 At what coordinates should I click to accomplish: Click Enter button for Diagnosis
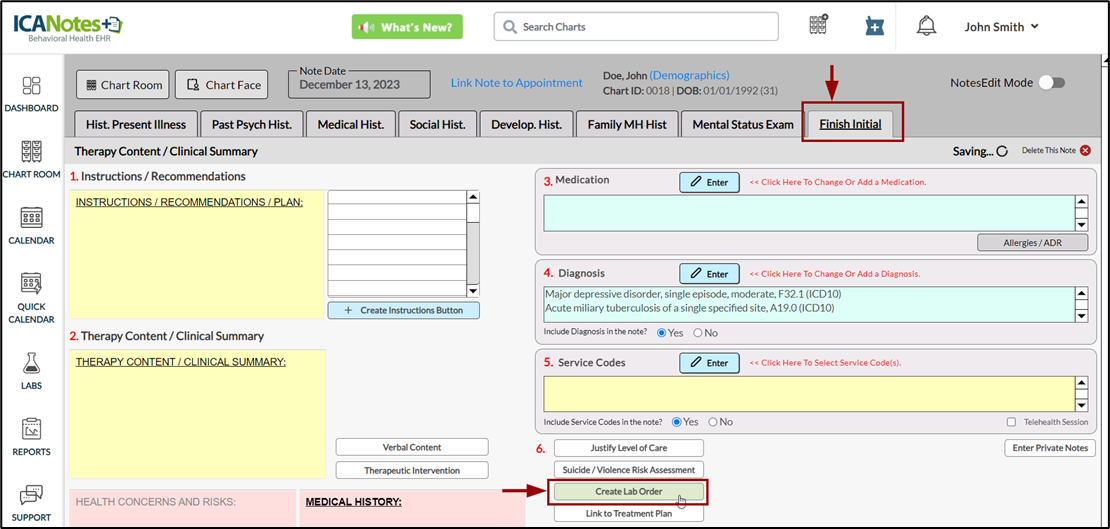[x=709, y=273]
